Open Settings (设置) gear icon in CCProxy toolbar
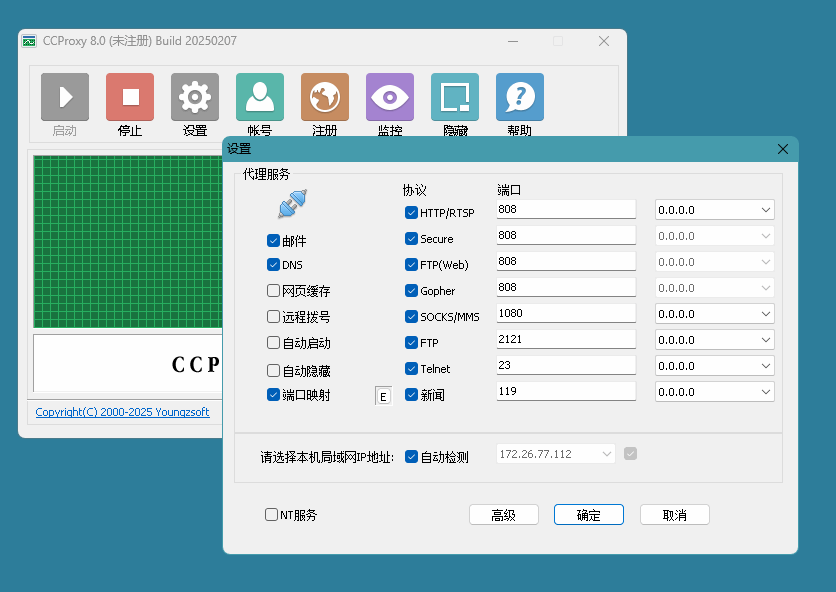Image resolution: width=836 pixels, height=592 pixels. tap(195, 97)
